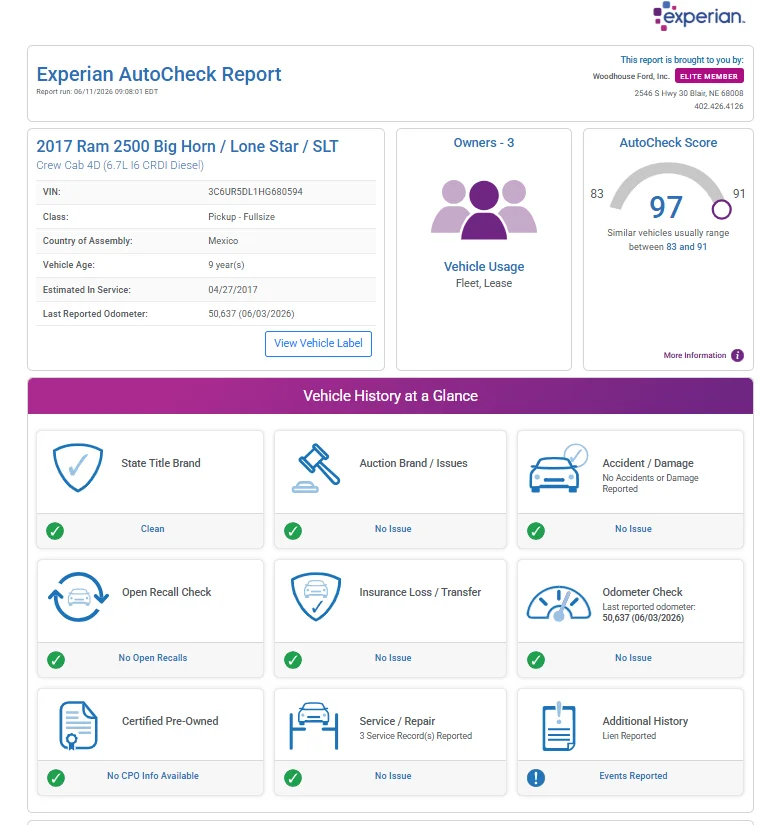
Task: Click the No CPO Info Available link
Action: click(153, 776)
